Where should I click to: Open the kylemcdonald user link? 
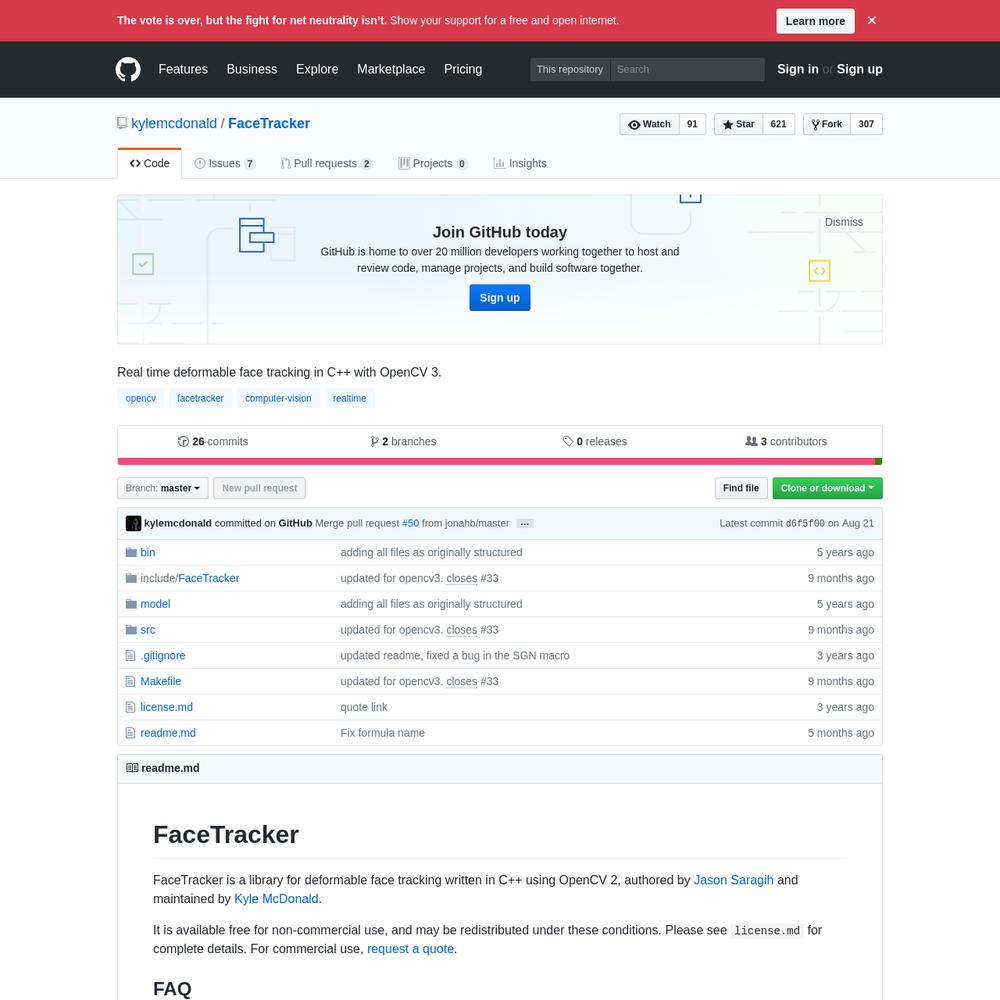click(173, 124)
